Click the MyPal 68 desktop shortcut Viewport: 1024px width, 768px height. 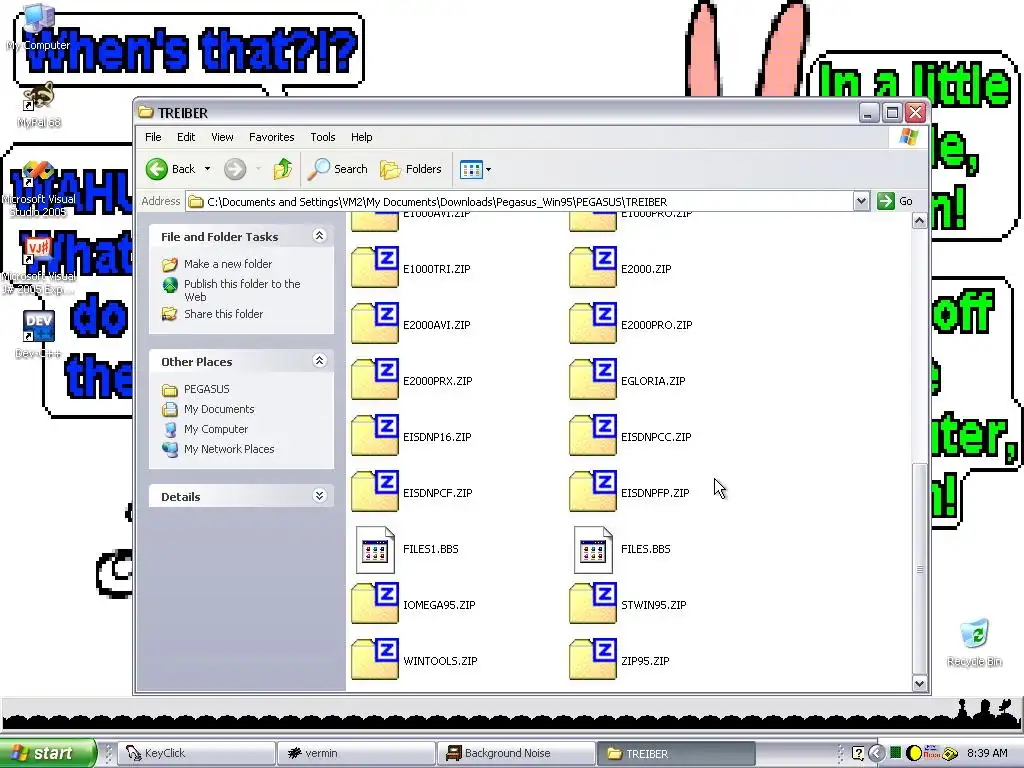point(39,104)
